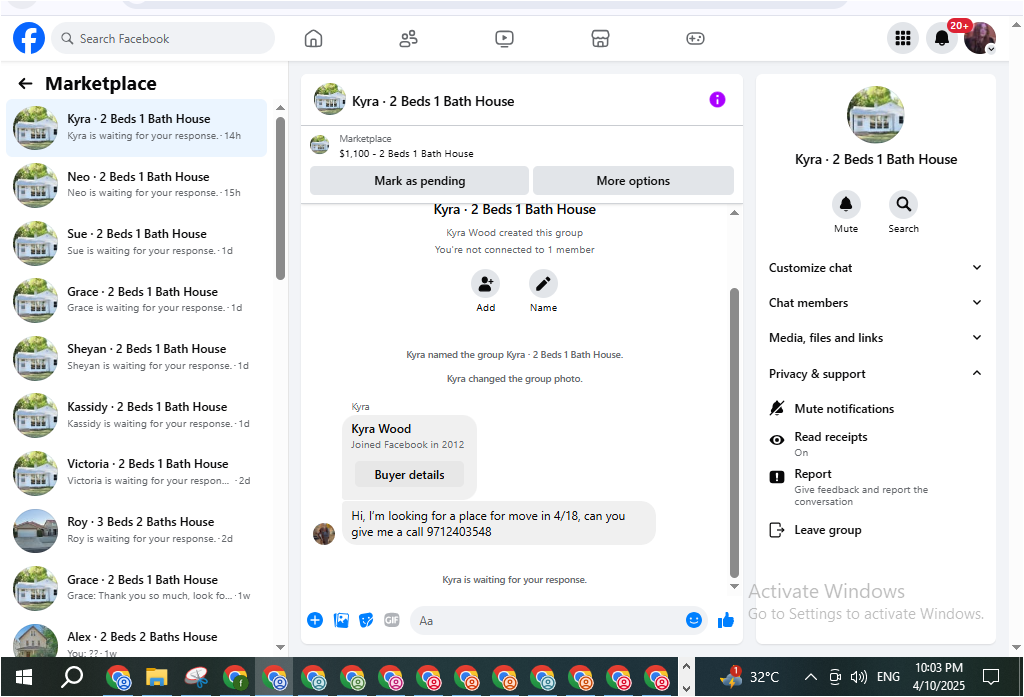Click Search Facebook field
This screenshot has width=1024, height=697.
(163, 39)
